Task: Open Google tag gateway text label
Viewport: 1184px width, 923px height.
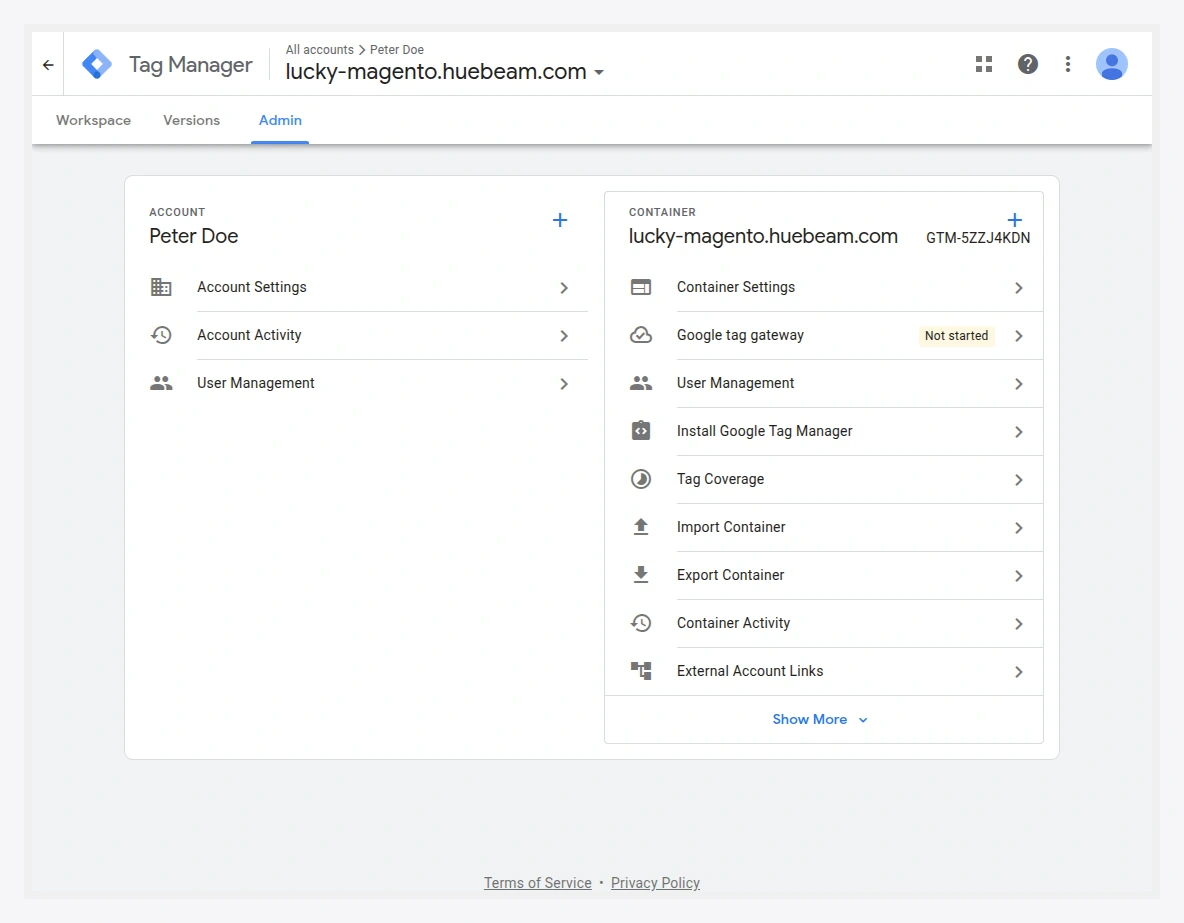Action: [740, 335]
